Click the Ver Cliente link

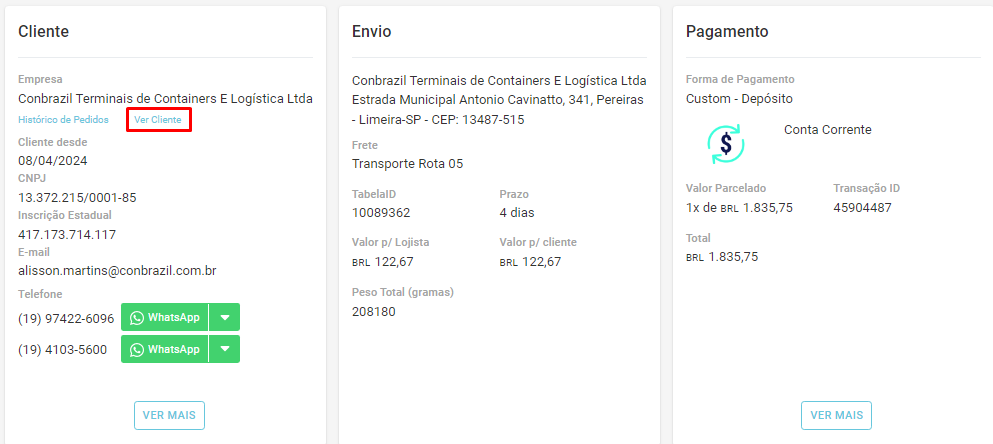coord(158,120)
